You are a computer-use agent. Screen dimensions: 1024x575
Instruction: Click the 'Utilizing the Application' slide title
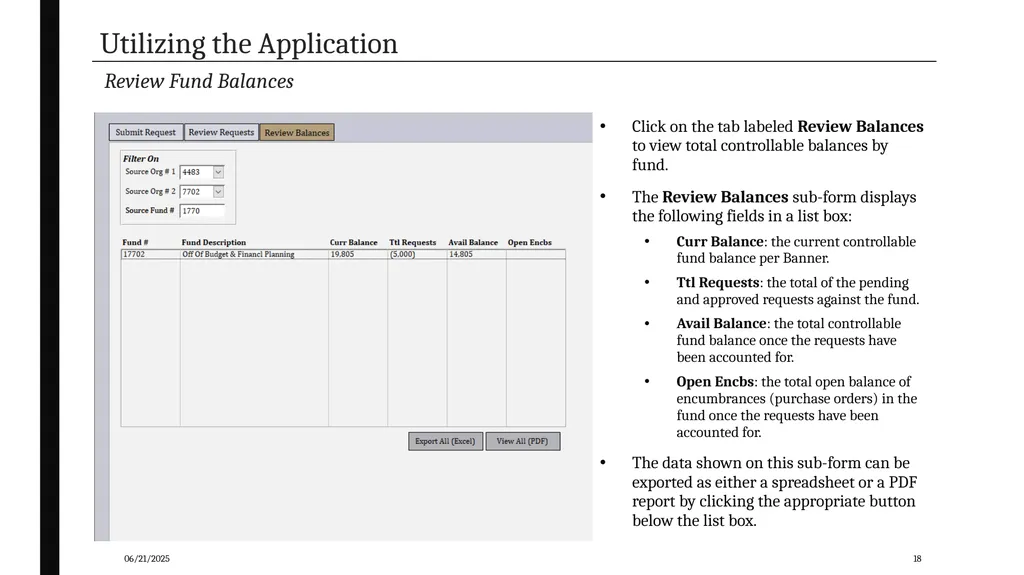[x=249, y=44]
